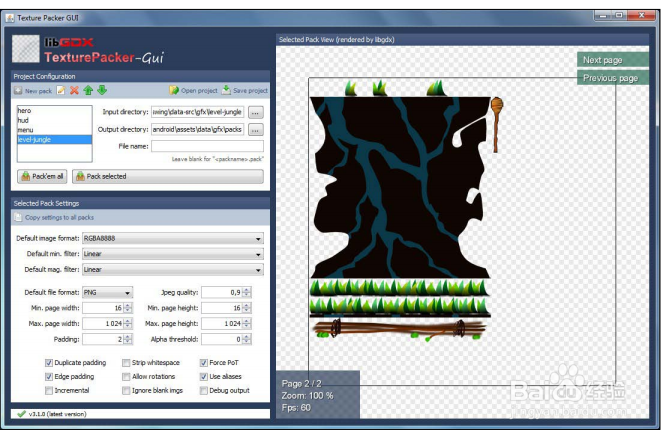665x435 pixels.
Task: Click the Jpeg quality spinner
Action: coord(226,293)
